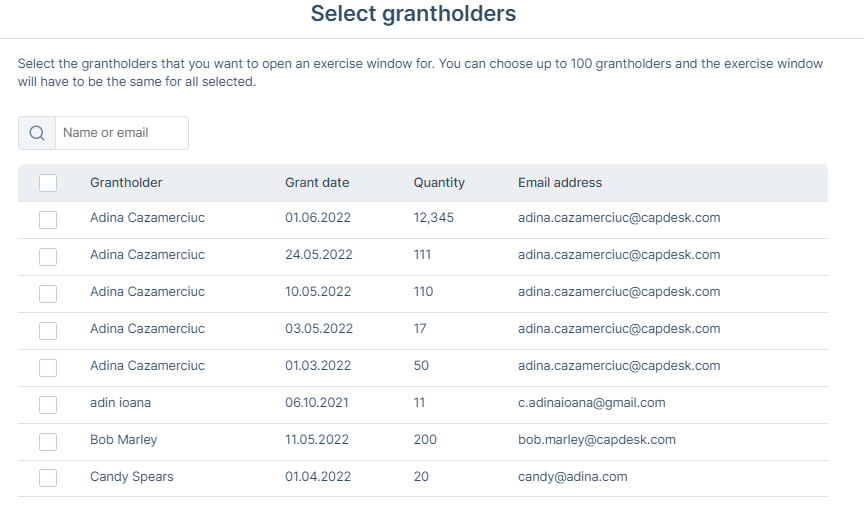
Task: Check the adin ioana row checkbox
Action: (x=48, y=405)
